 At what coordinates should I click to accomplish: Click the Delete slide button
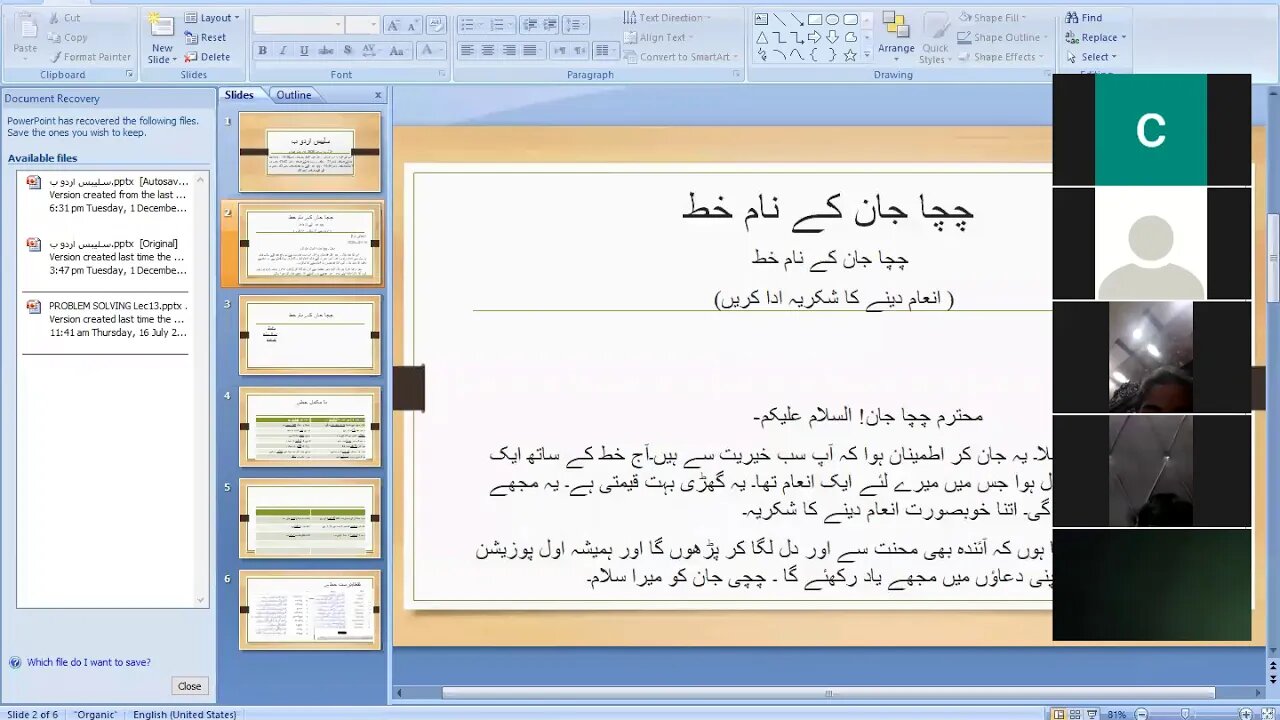(x=207, y=57)
